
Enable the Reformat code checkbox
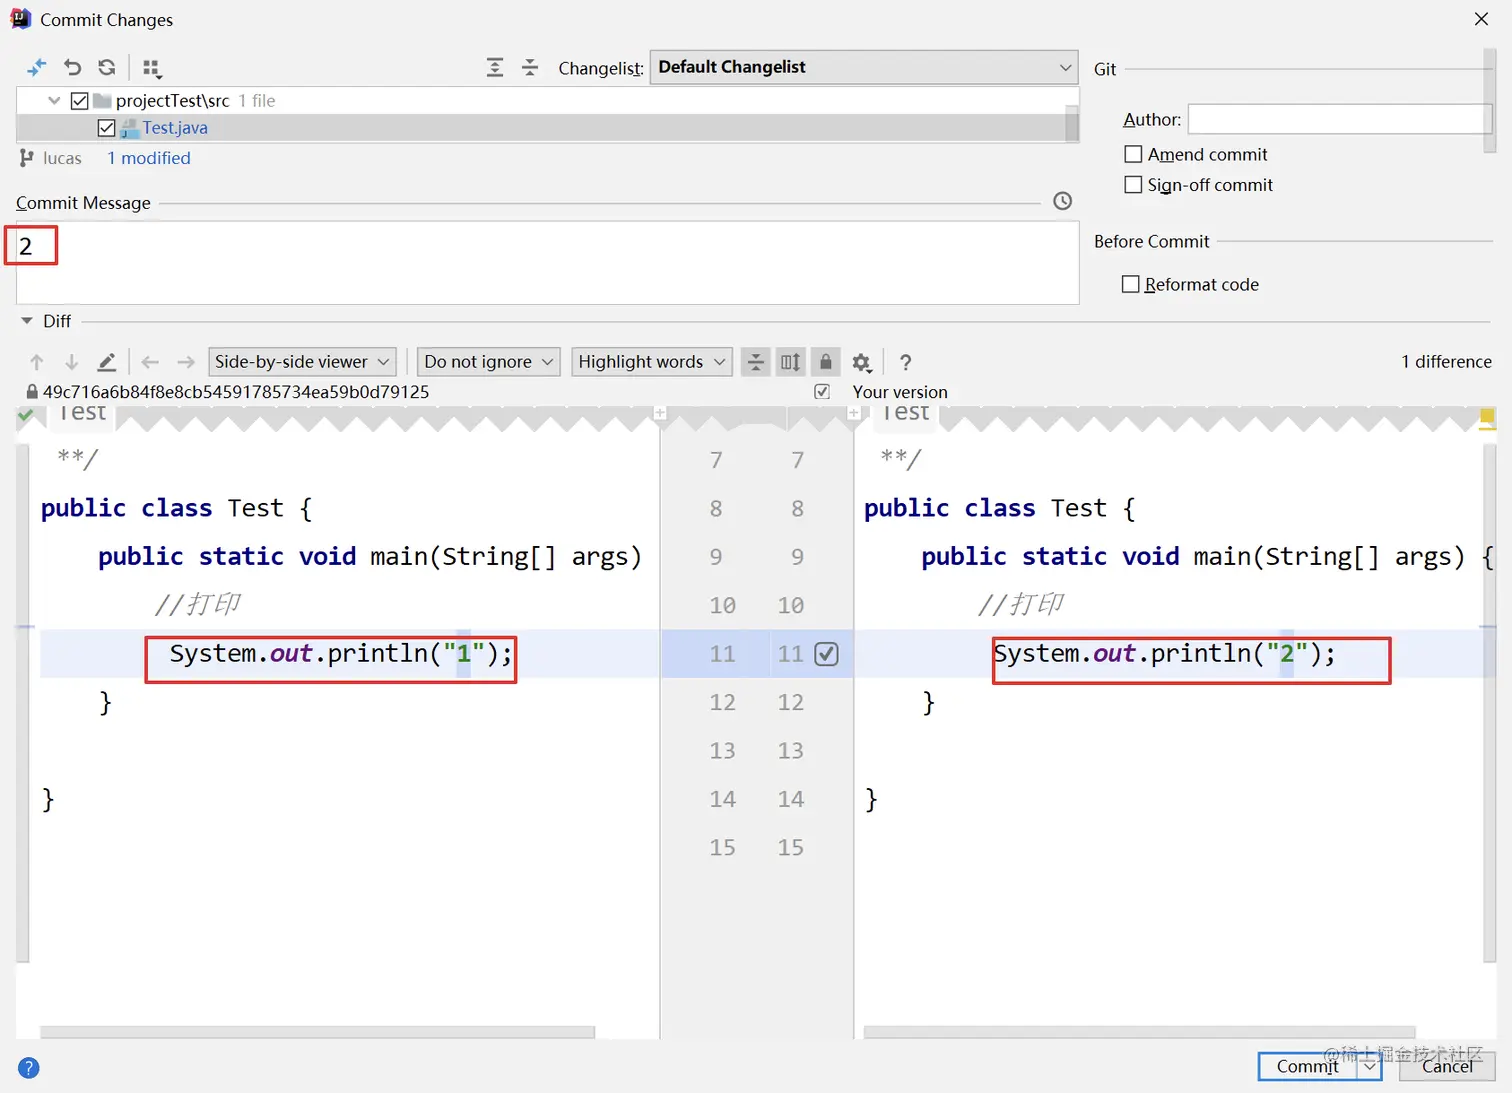point(1131,284)
